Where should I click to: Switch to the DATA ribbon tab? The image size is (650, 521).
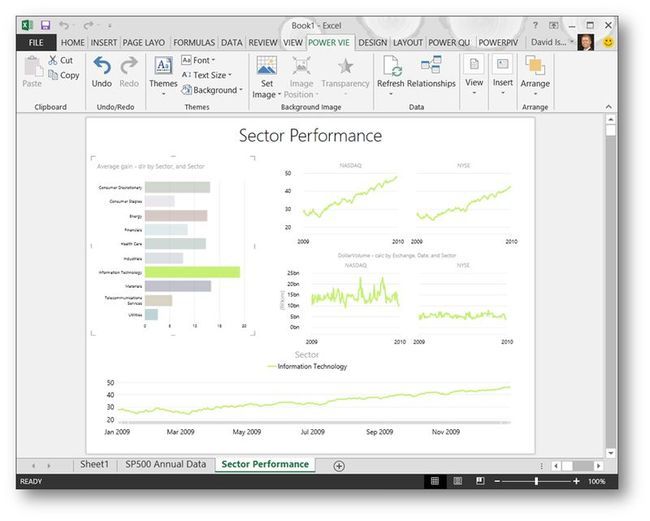click(x=231, y=43)
